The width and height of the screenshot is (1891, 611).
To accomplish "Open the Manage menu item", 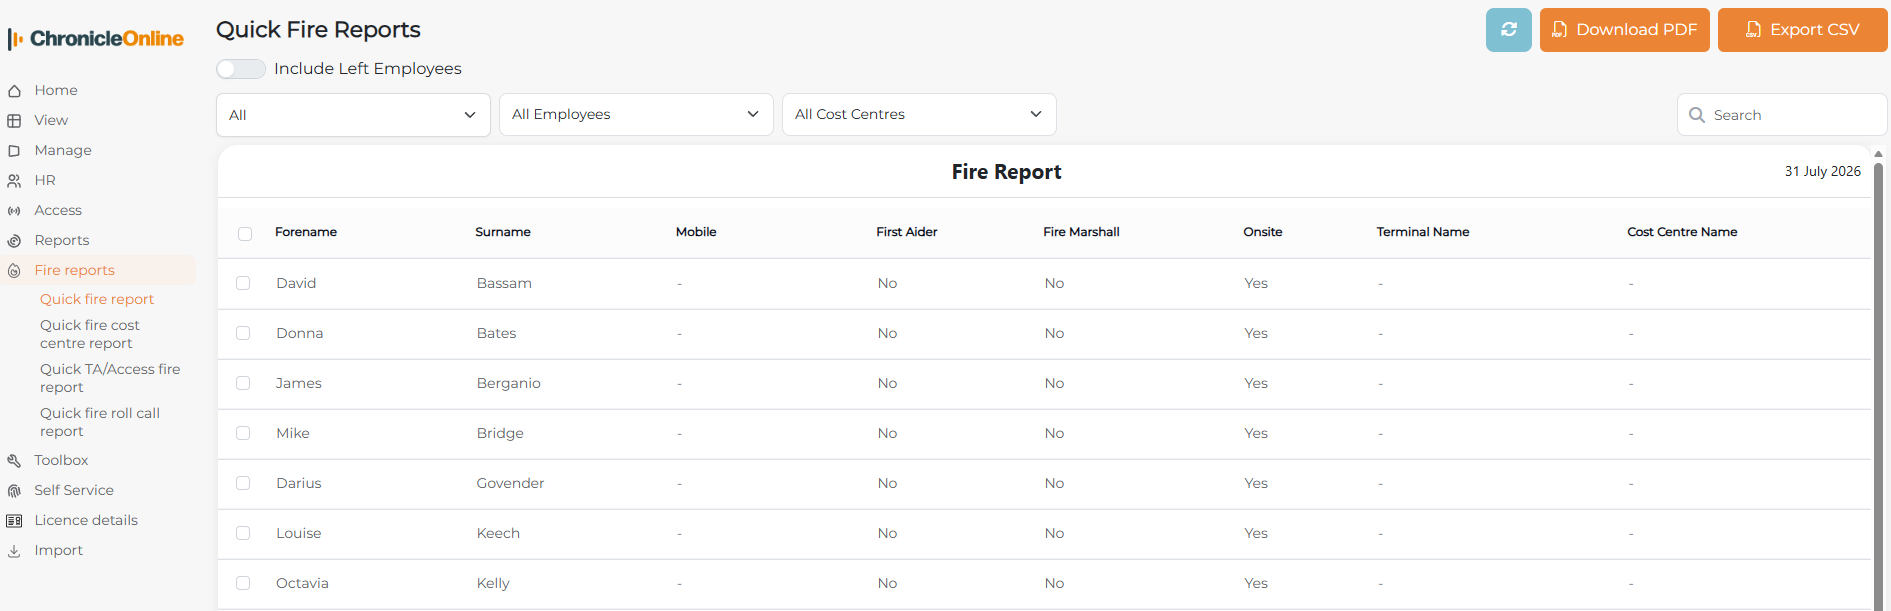I will (63, 150).
